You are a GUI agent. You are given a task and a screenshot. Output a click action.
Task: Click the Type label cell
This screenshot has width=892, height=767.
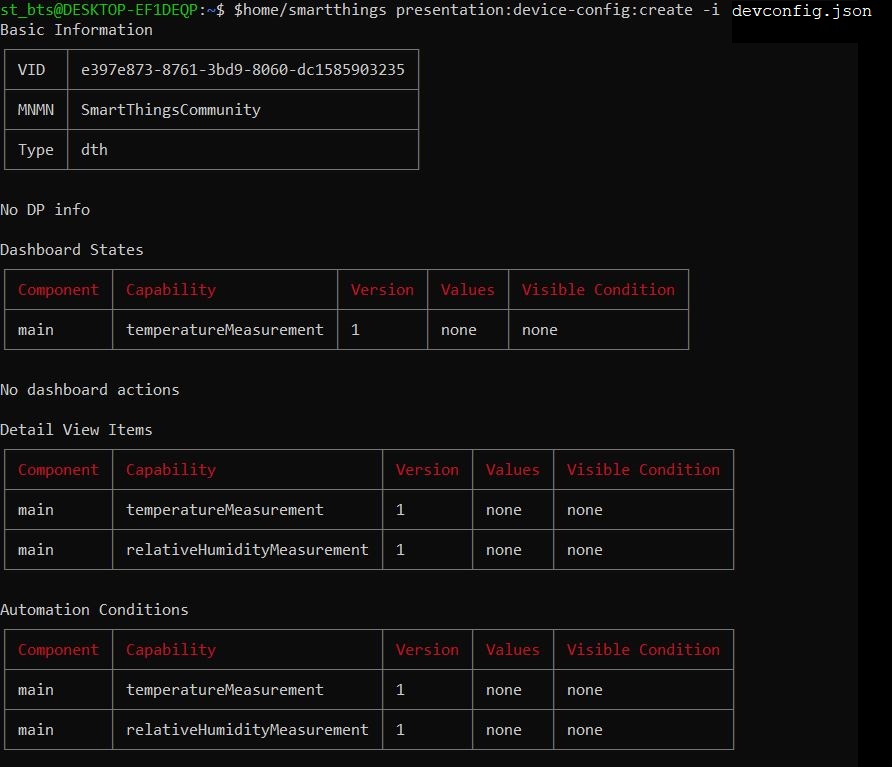36,150
